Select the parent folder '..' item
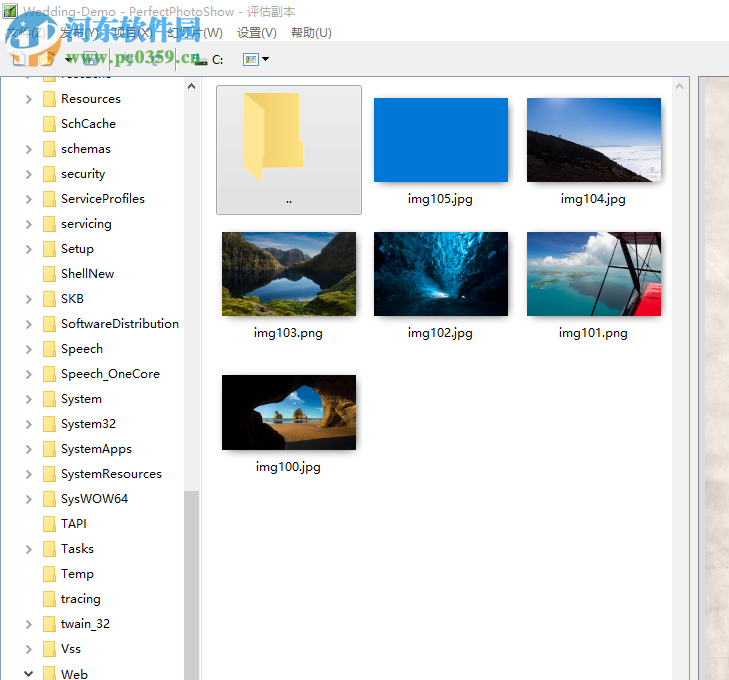The image size is (729, 680). pos(289,150)
